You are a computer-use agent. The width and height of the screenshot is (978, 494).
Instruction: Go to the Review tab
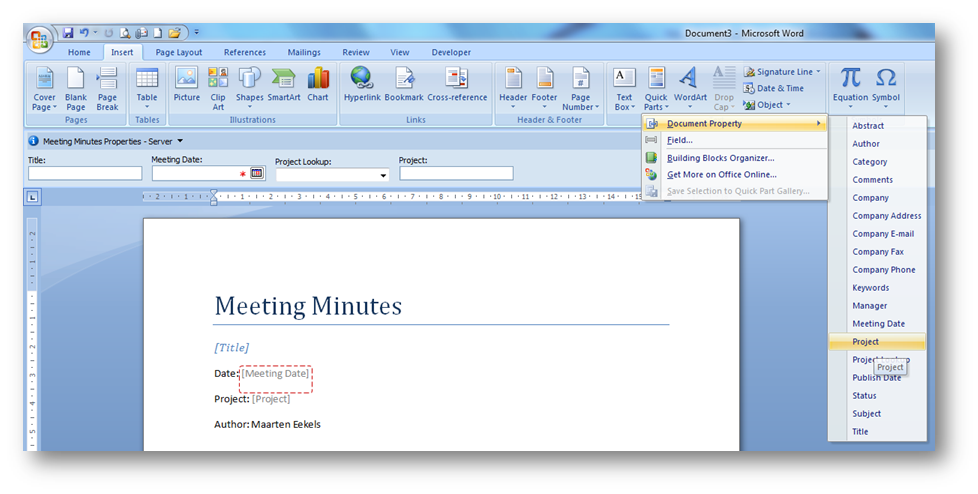(356, 52)
